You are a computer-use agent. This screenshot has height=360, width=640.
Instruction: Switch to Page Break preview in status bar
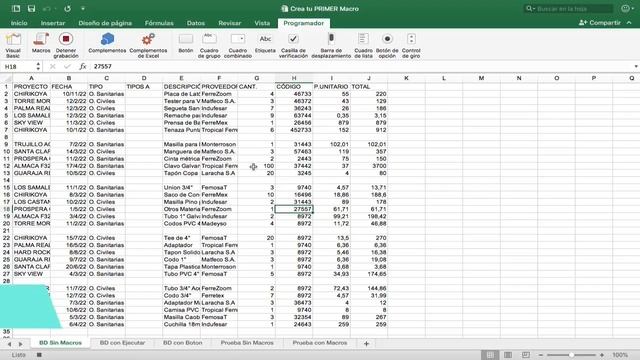click(526, 355)
